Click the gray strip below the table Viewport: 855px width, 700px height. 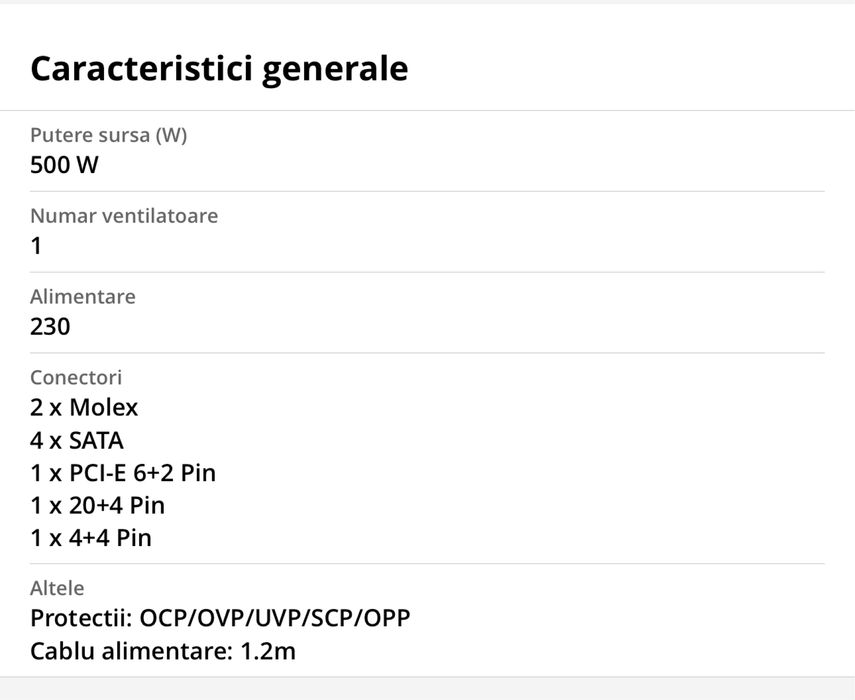pos(427,688)
